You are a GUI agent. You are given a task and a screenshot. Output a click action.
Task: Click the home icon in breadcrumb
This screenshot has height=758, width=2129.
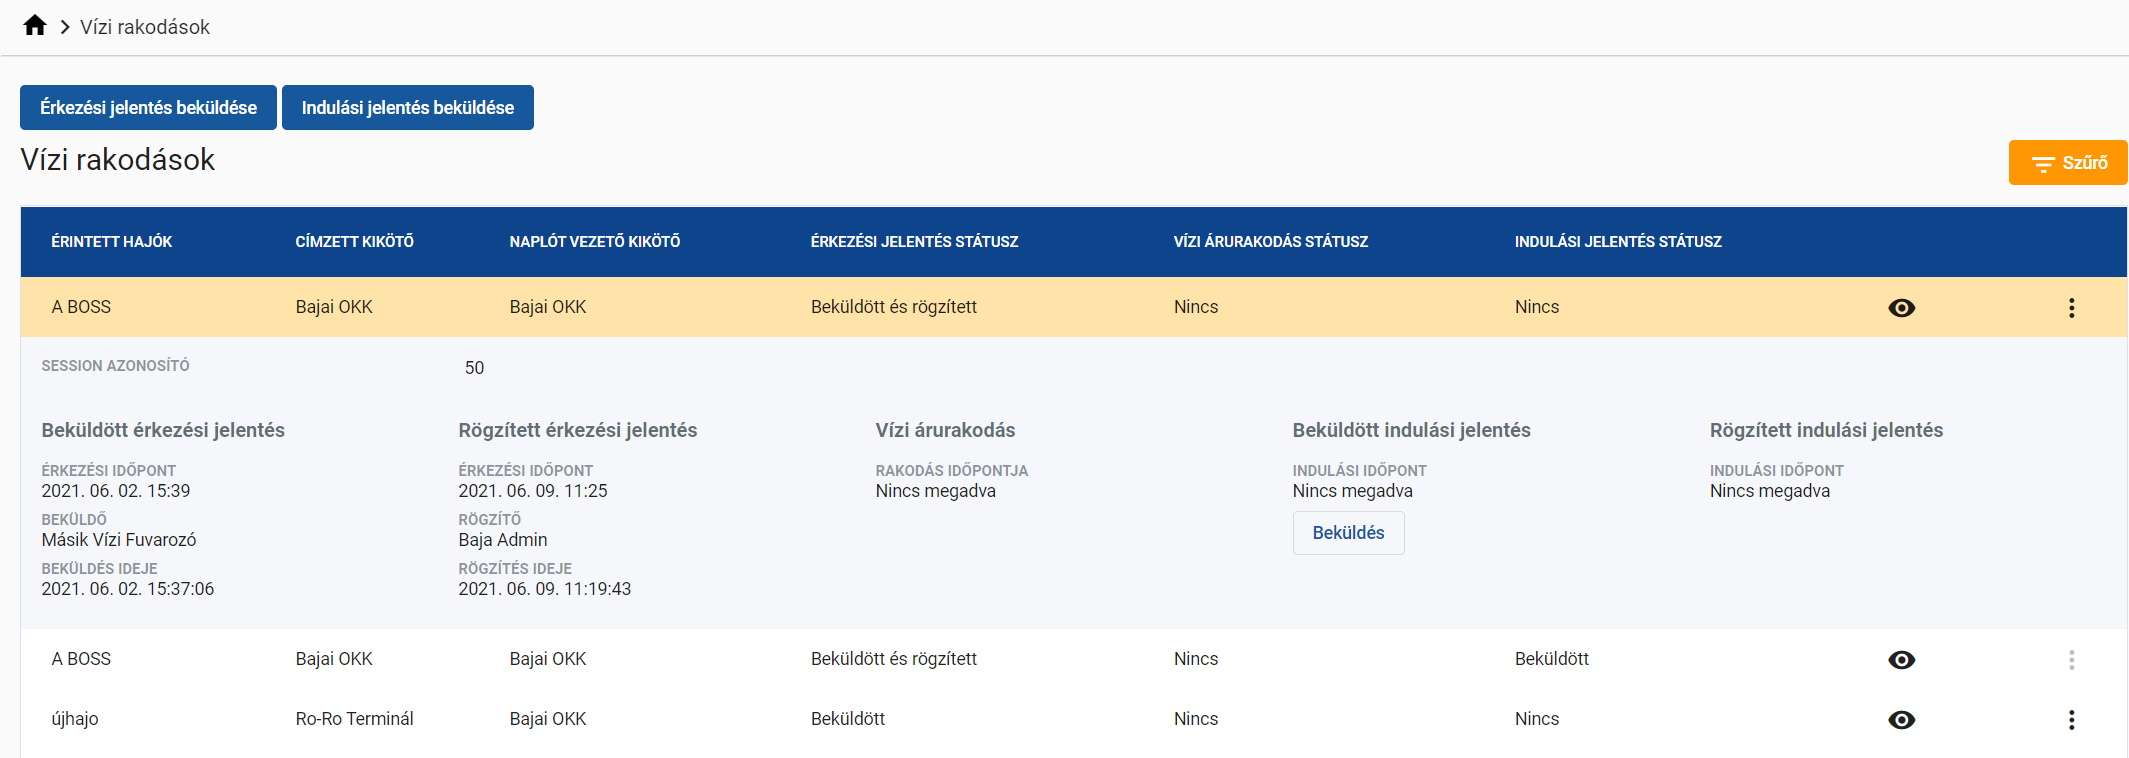click(35, 26)
